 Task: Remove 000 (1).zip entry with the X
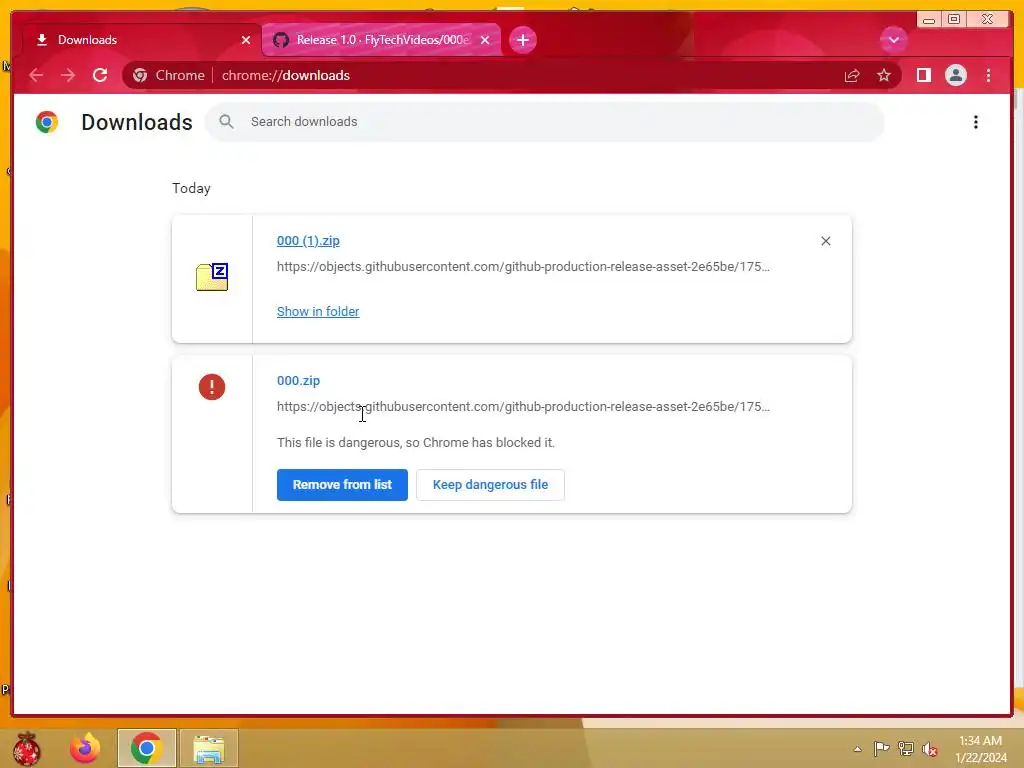825,241
